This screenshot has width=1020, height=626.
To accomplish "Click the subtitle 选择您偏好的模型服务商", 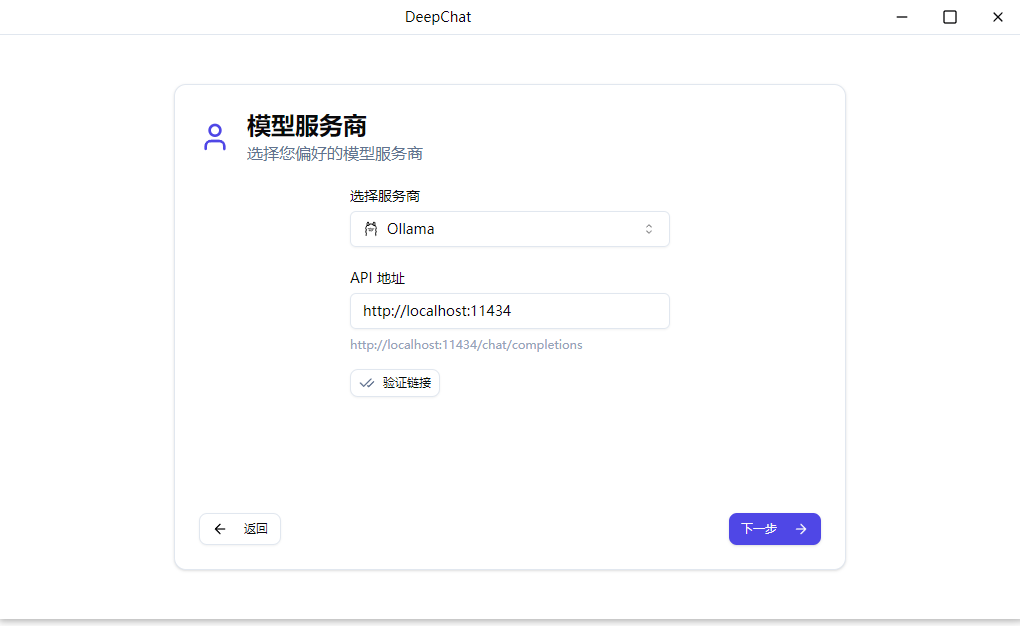I will tap(333, 153).
